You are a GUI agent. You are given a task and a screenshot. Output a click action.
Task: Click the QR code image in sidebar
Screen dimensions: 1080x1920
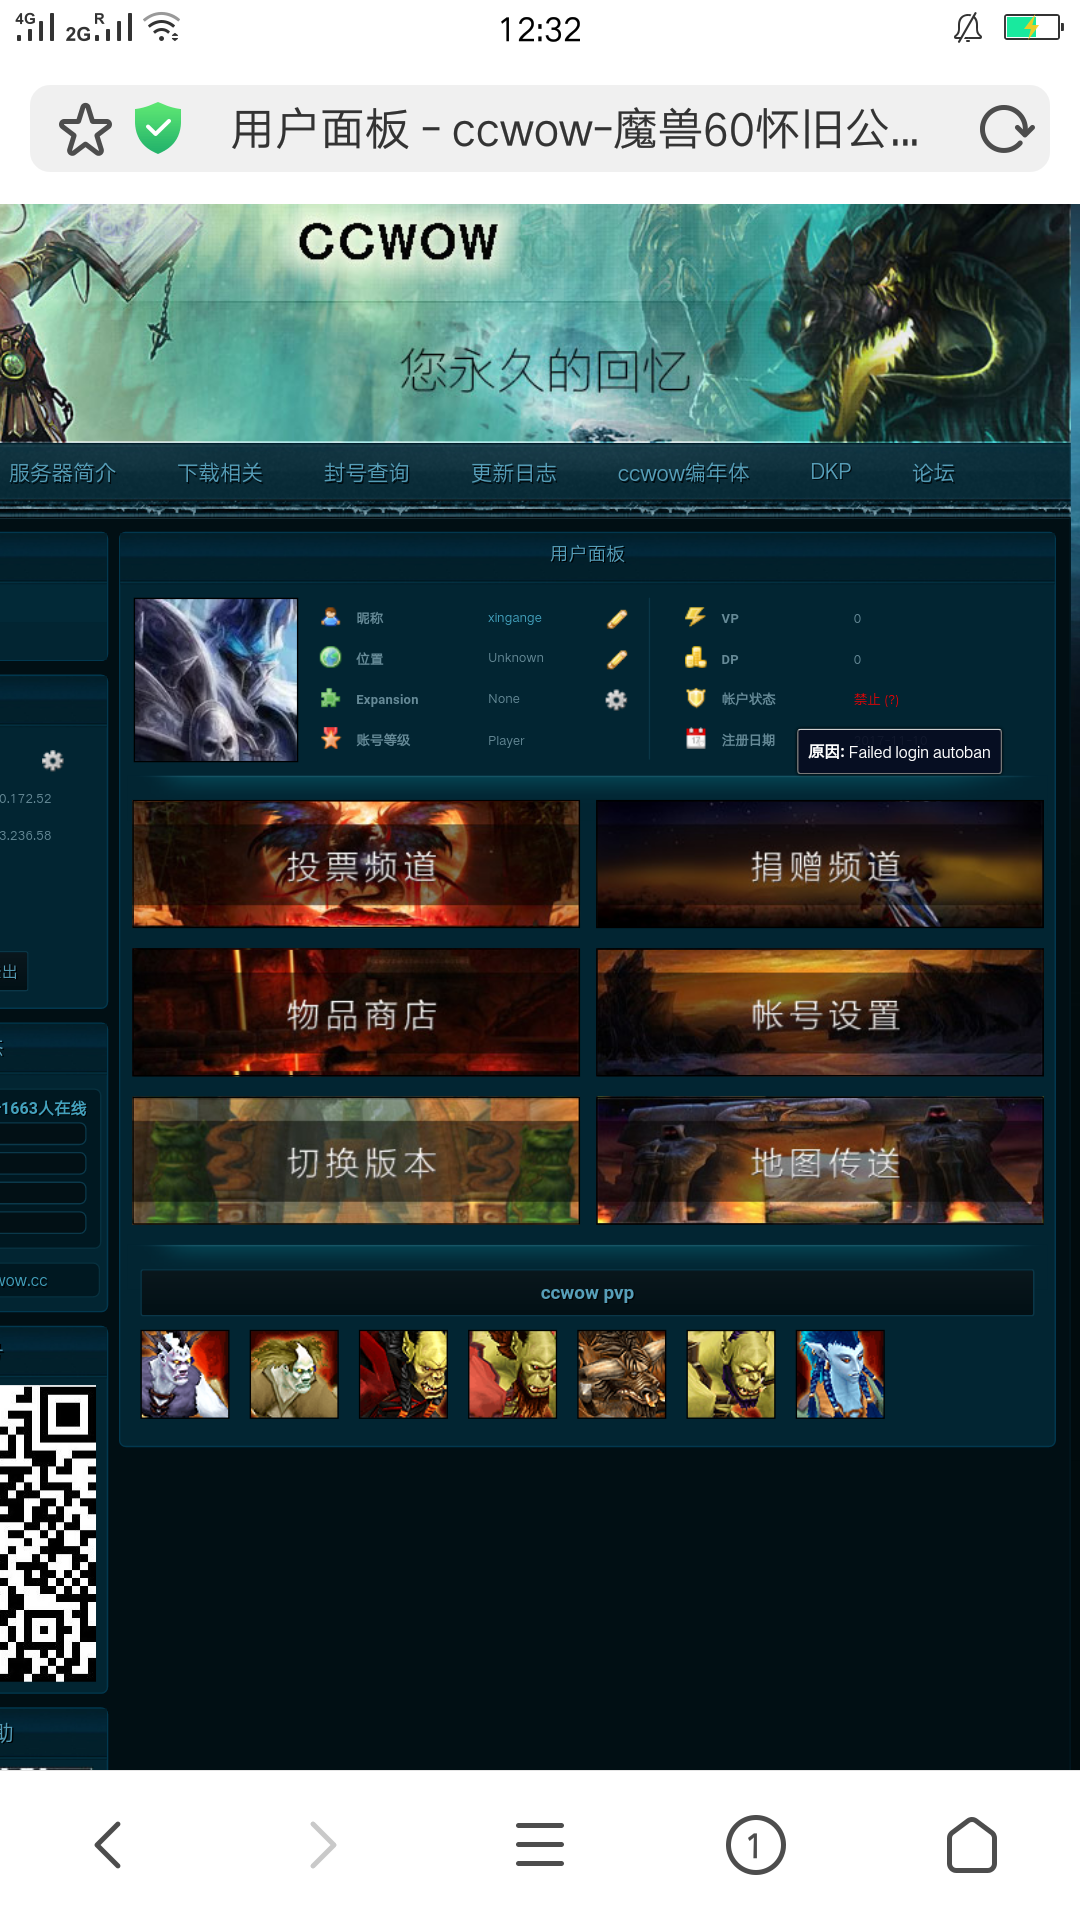(48, 1533)
